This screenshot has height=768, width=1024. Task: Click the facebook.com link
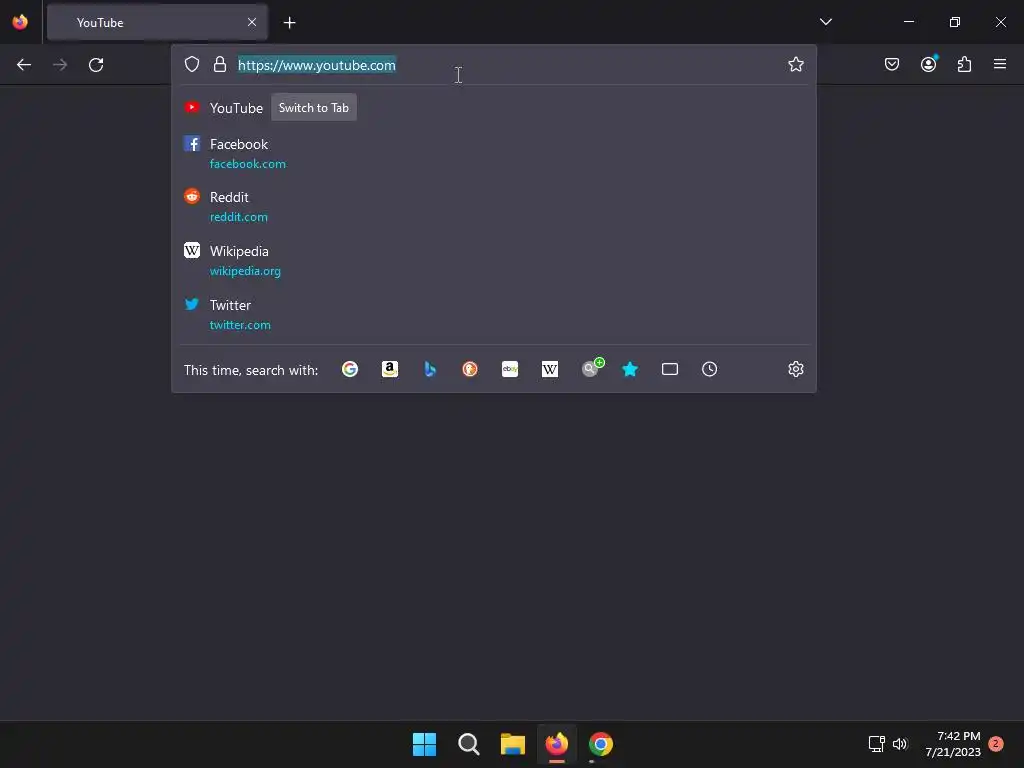[248, 164]
